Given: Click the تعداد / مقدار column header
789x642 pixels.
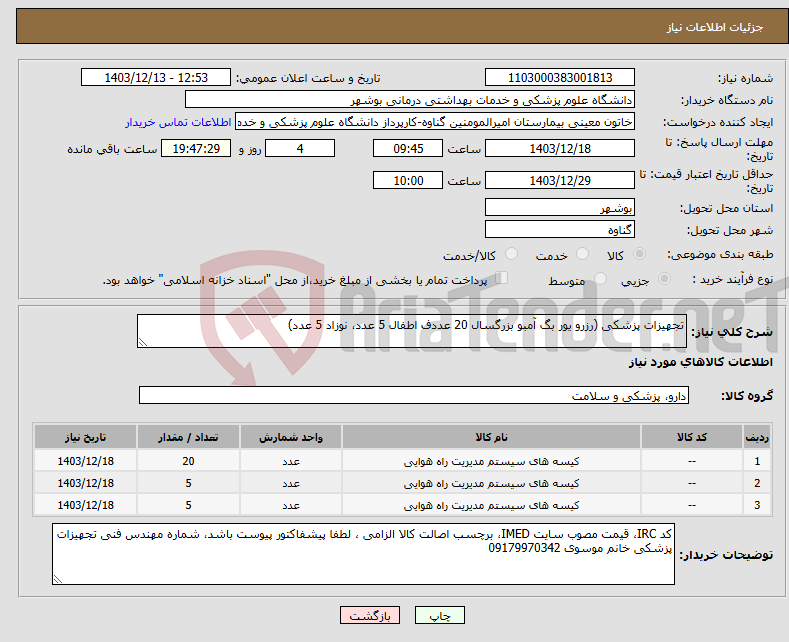Looking at the screenshot, I should [x=188, y=437].
